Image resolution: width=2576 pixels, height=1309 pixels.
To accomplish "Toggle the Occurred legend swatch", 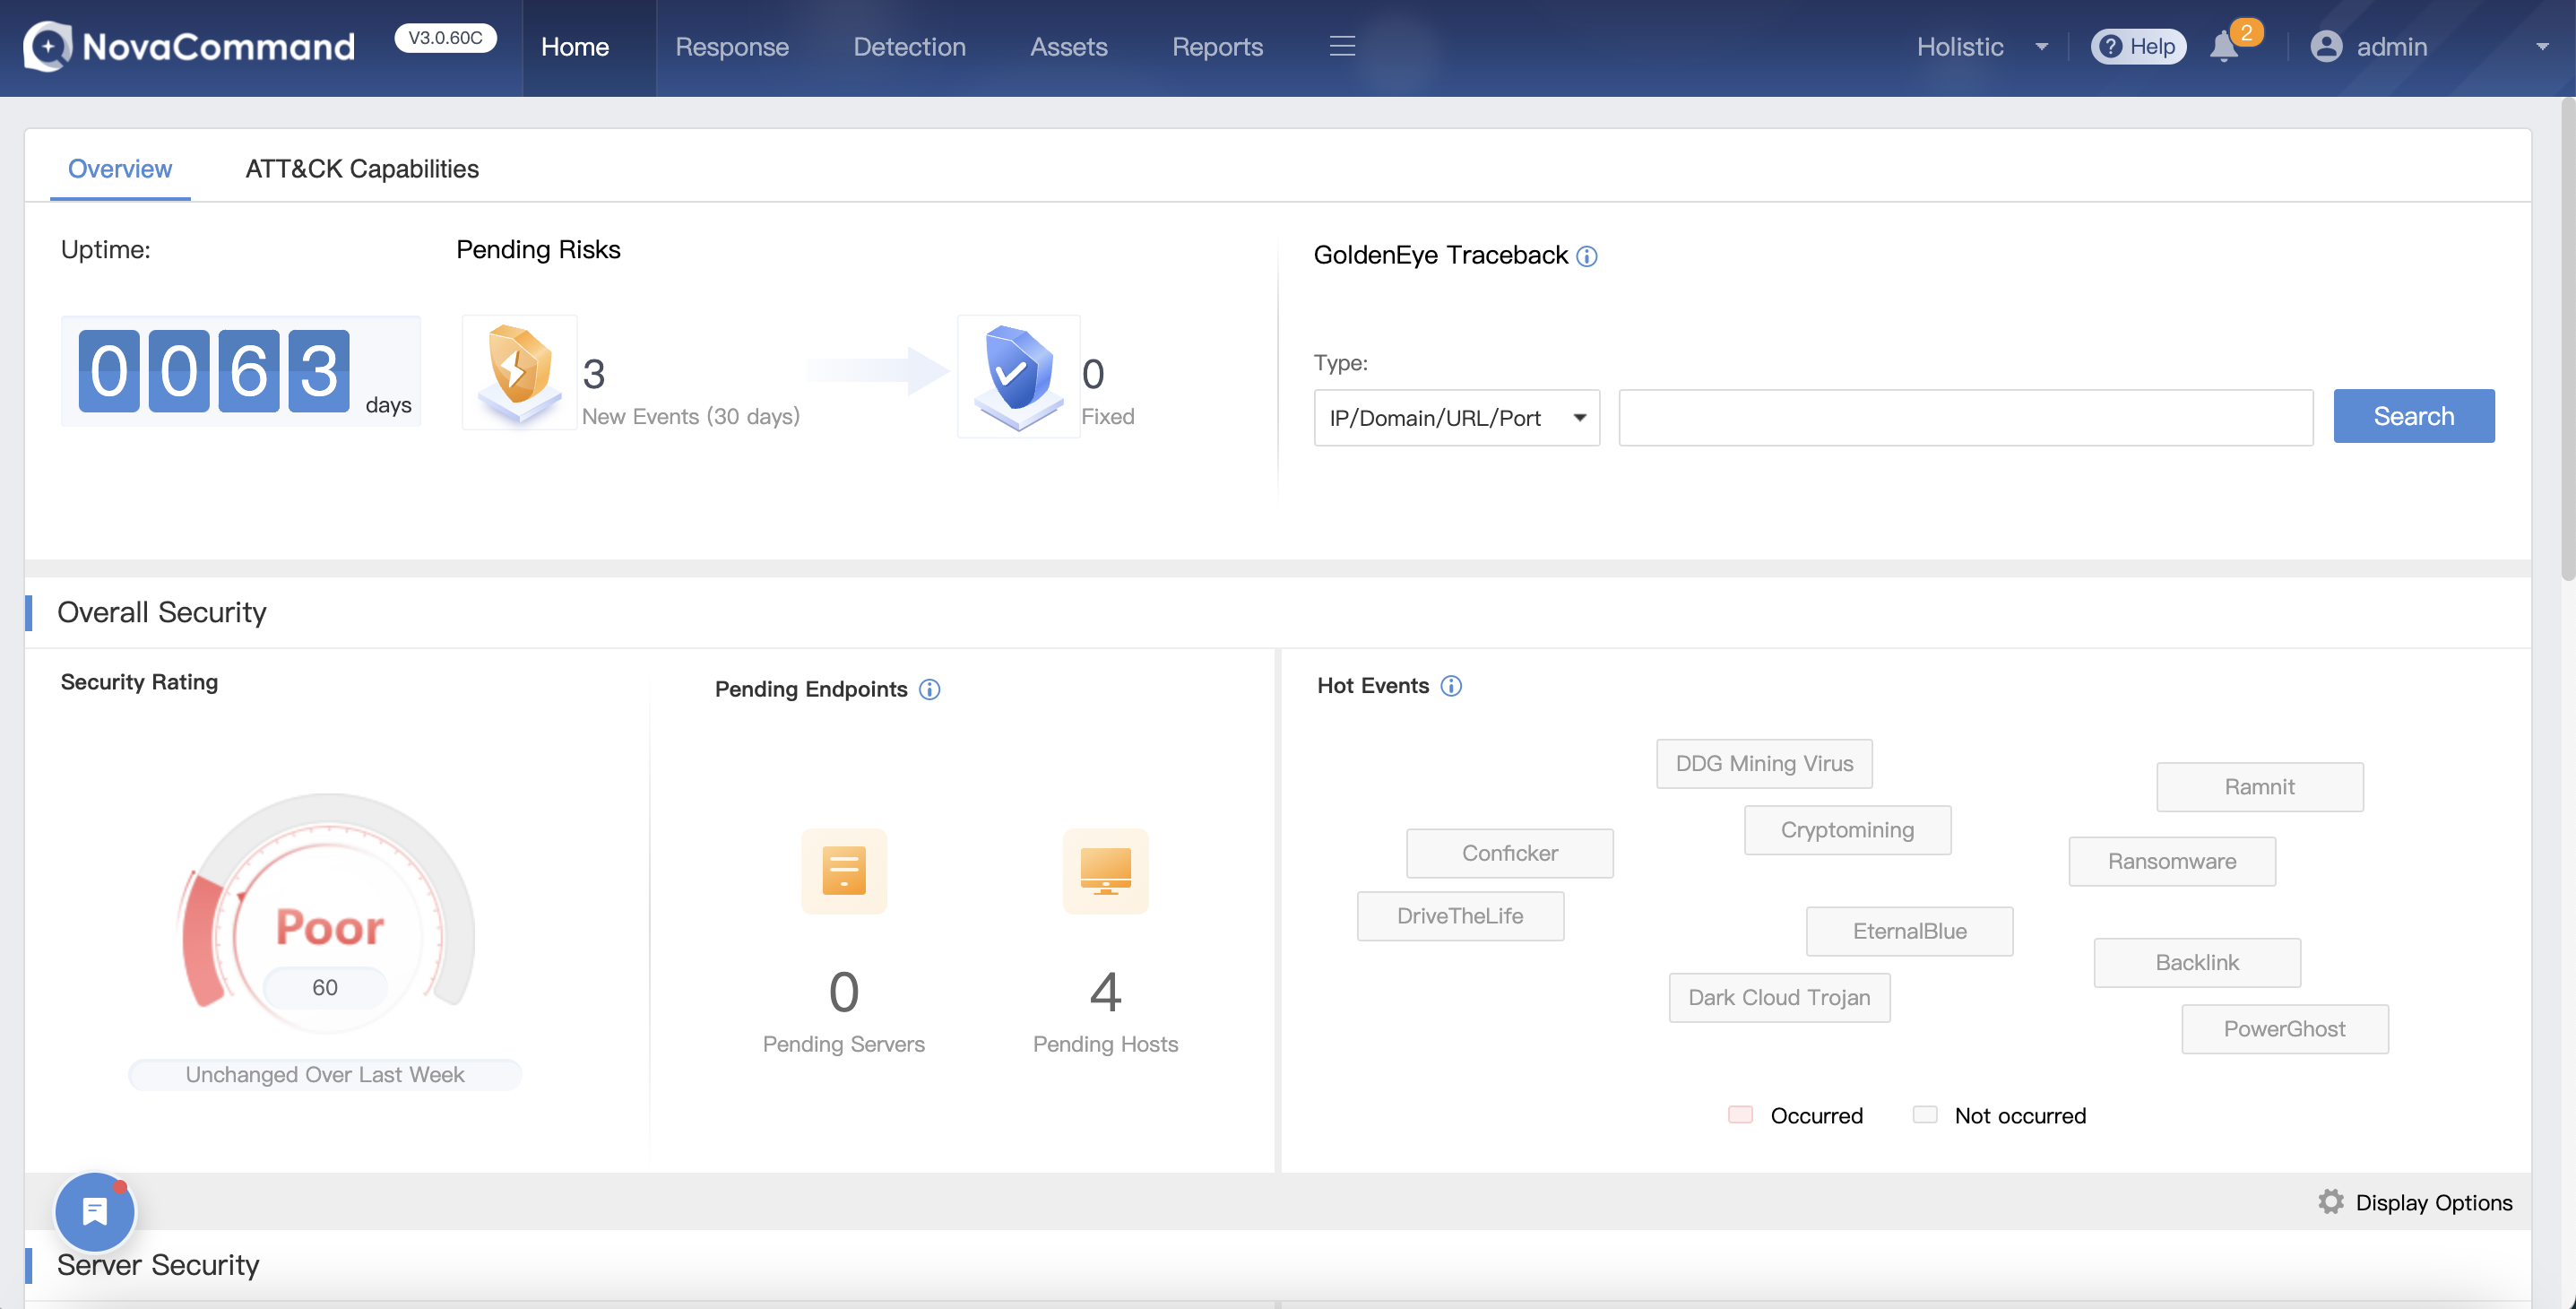I will click(1740, 1115).
